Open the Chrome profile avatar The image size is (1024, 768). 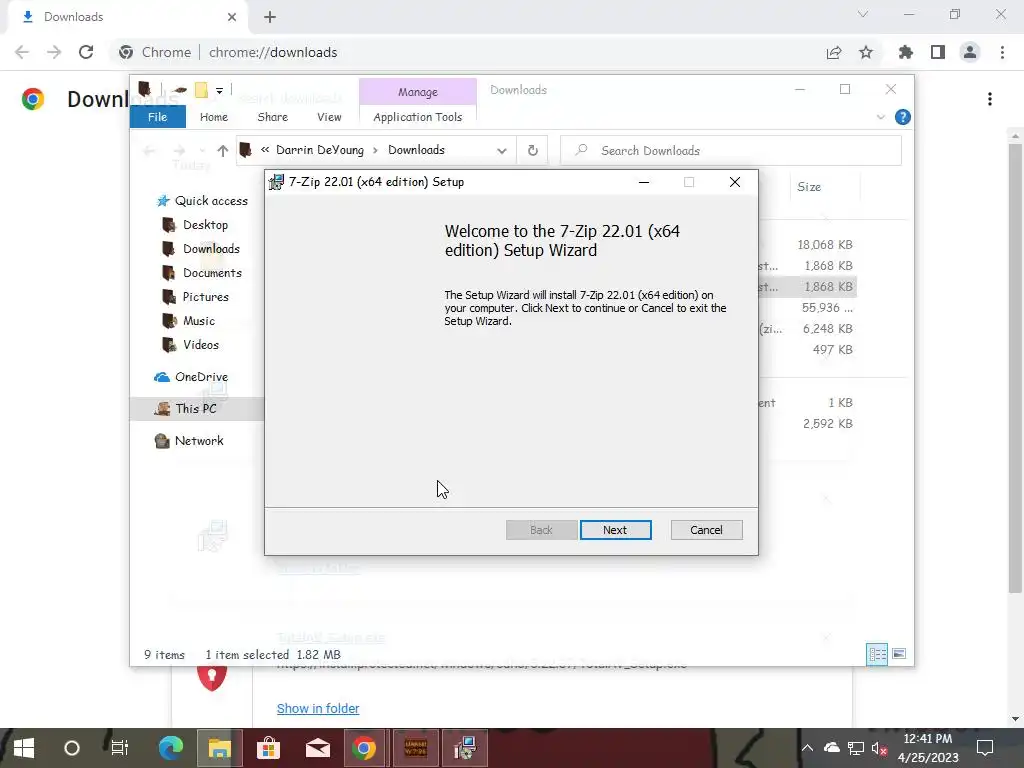[970, 52]
